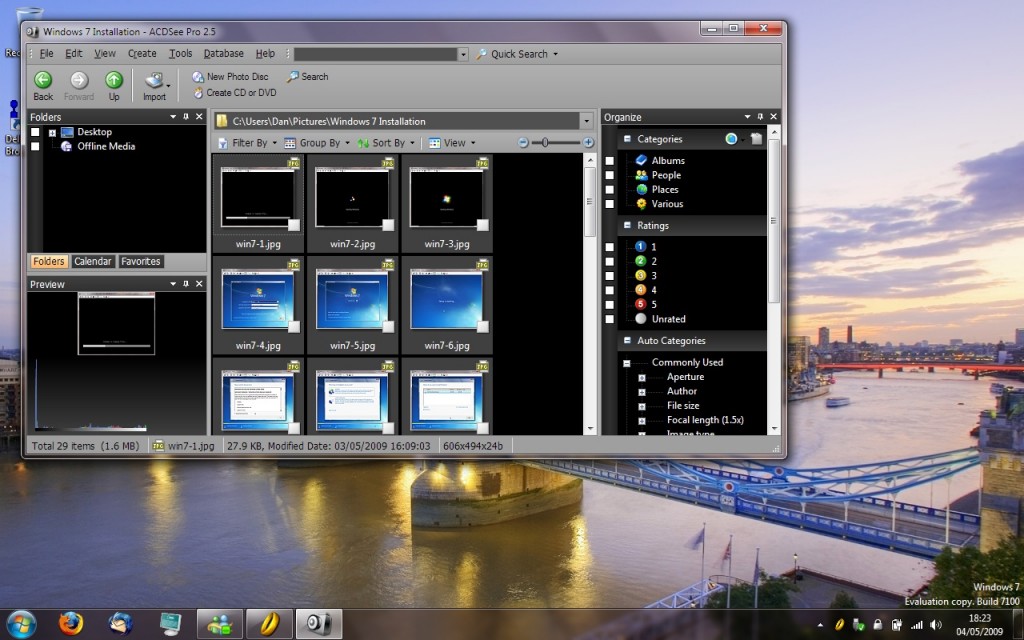Switch to the Calendar tab
Viewport: 1024px width, 640px height.
pos(93,261)
